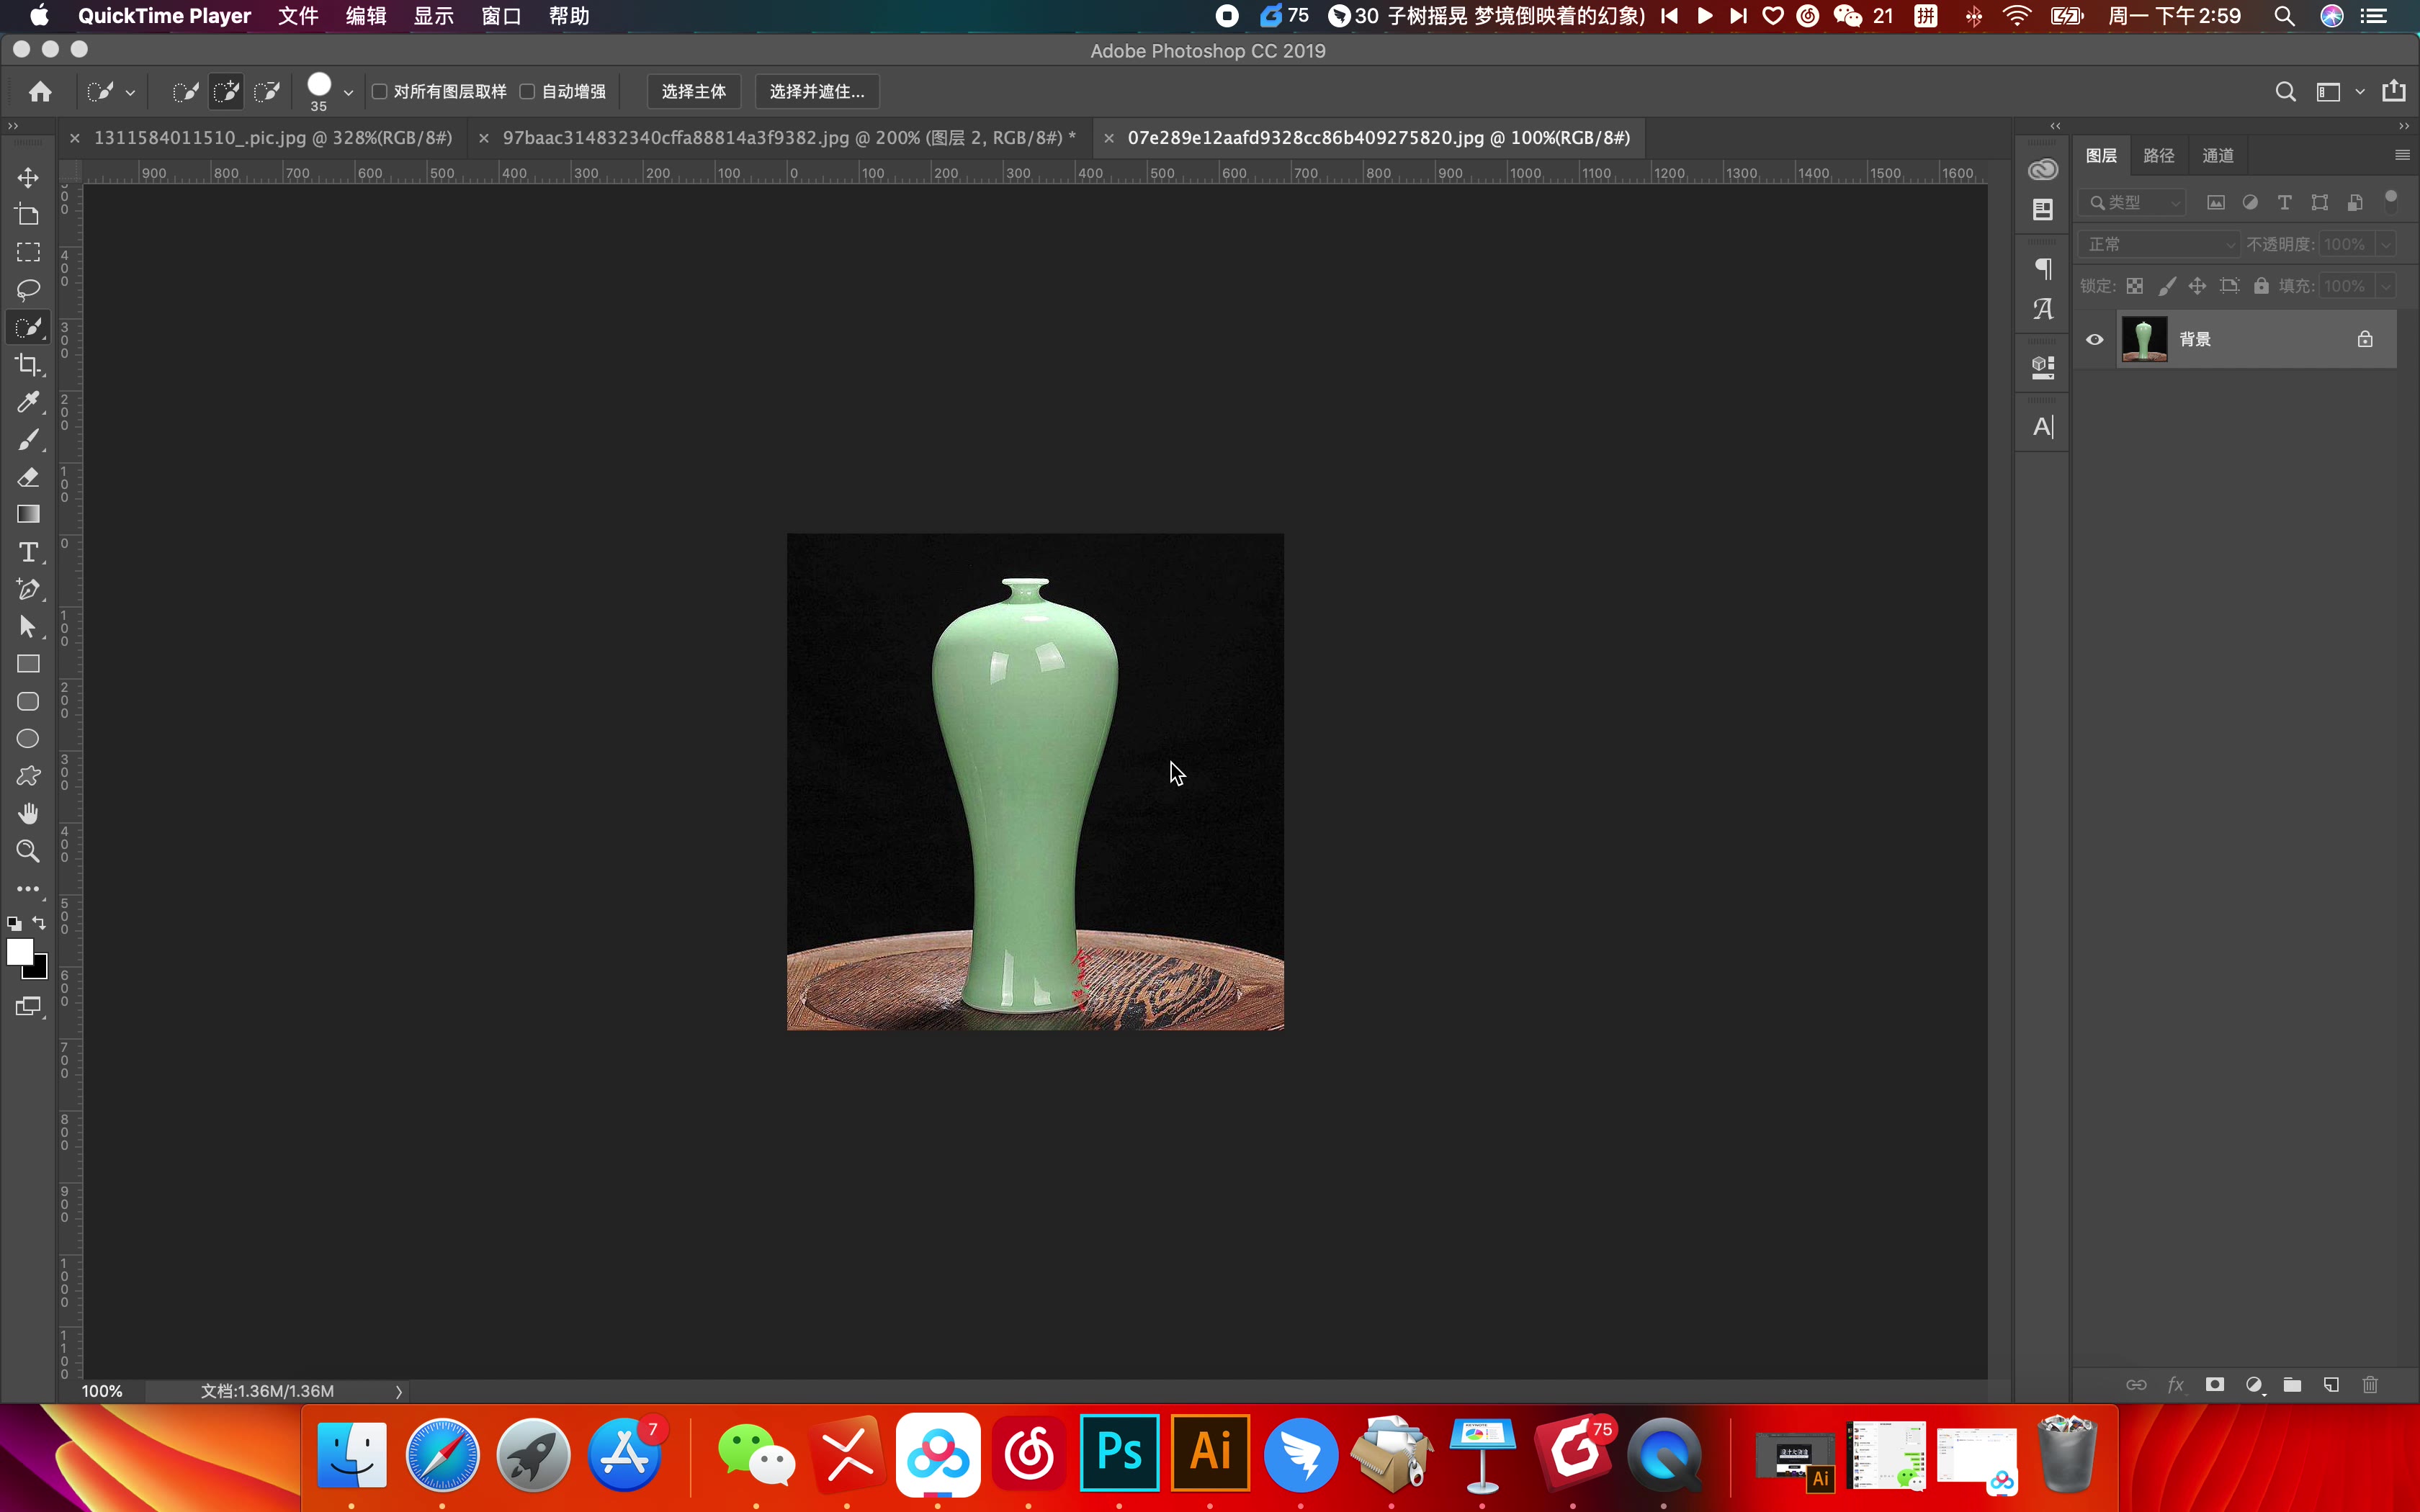Click the Zoom tool in toolbar
Image resolution: width=2420 pixels, height=1512 pixels.
(28, 851)
